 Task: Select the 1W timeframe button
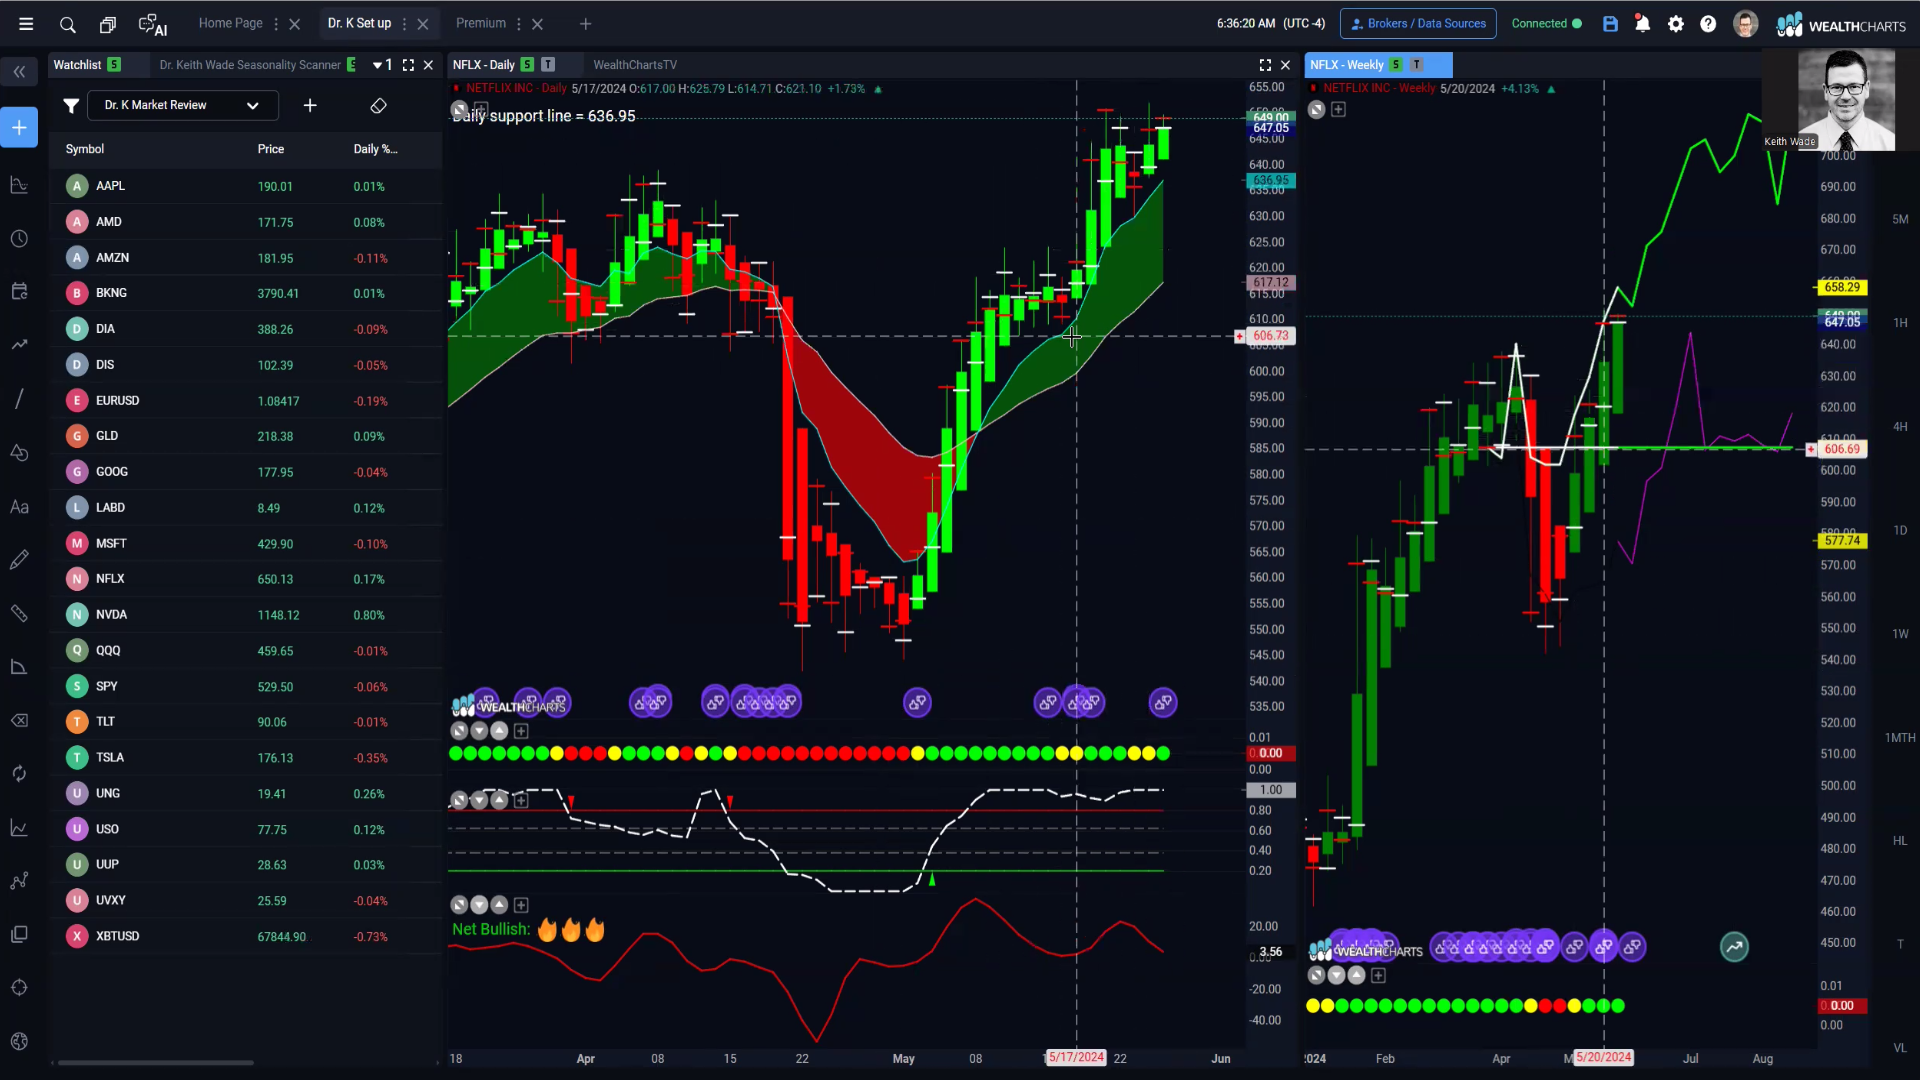[1900, 634]
